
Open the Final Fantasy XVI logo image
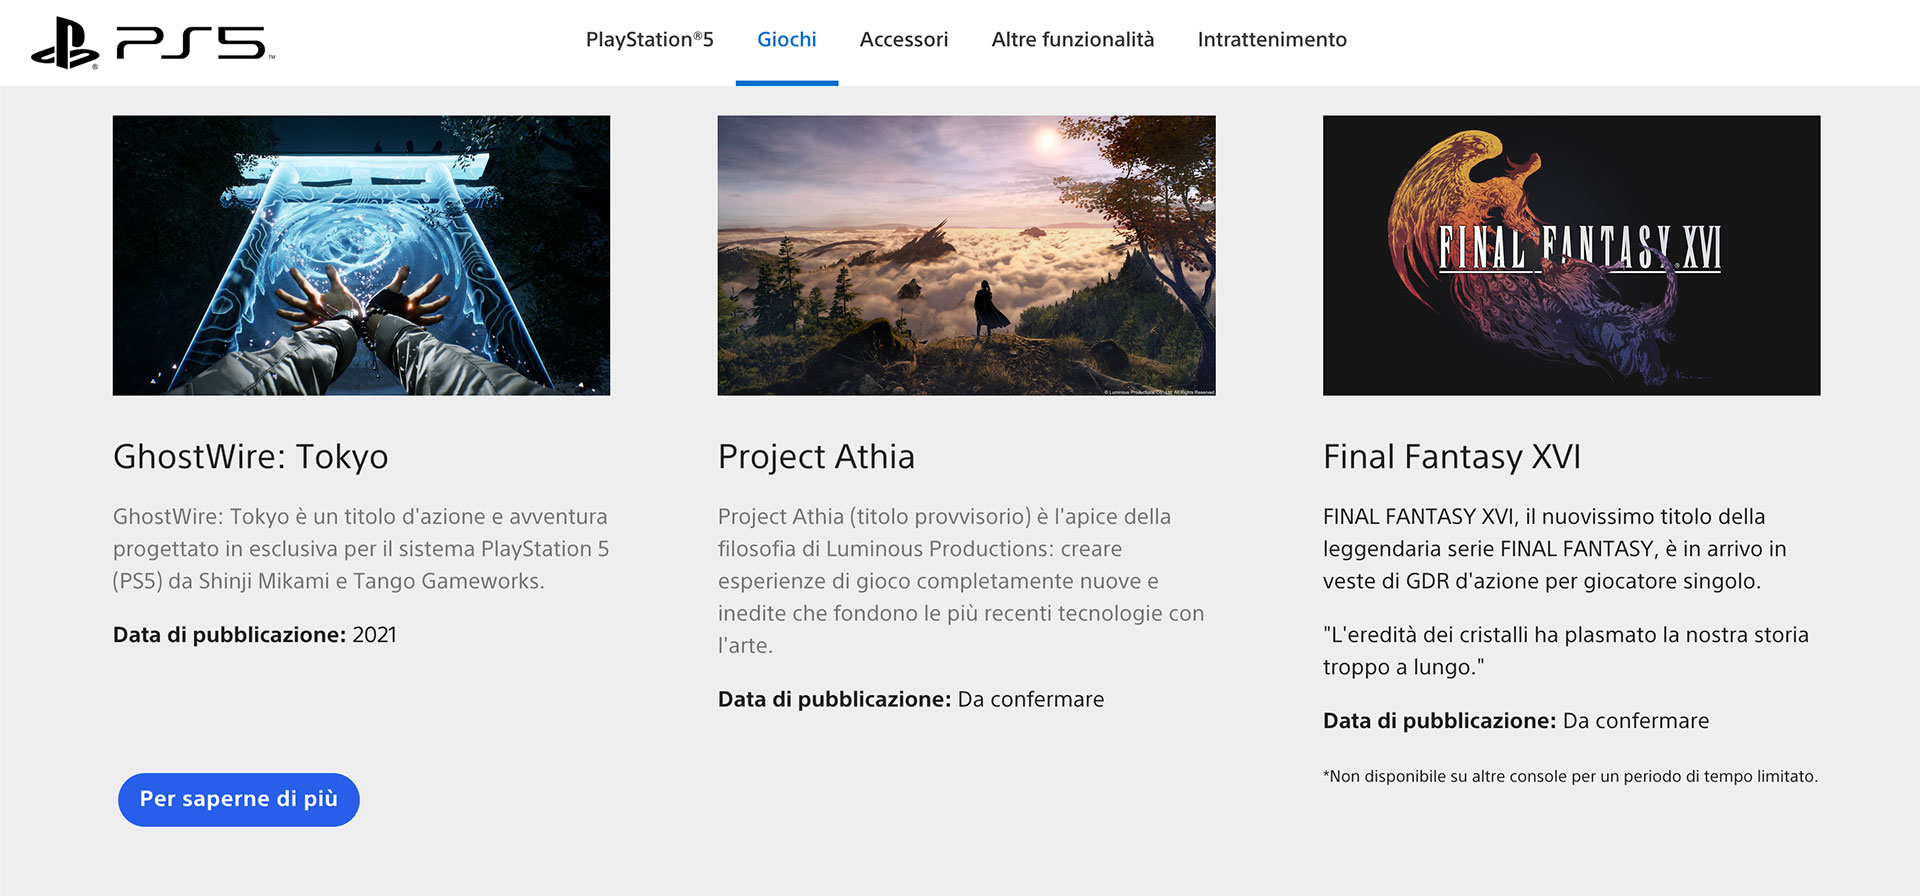coord(1571,255)
